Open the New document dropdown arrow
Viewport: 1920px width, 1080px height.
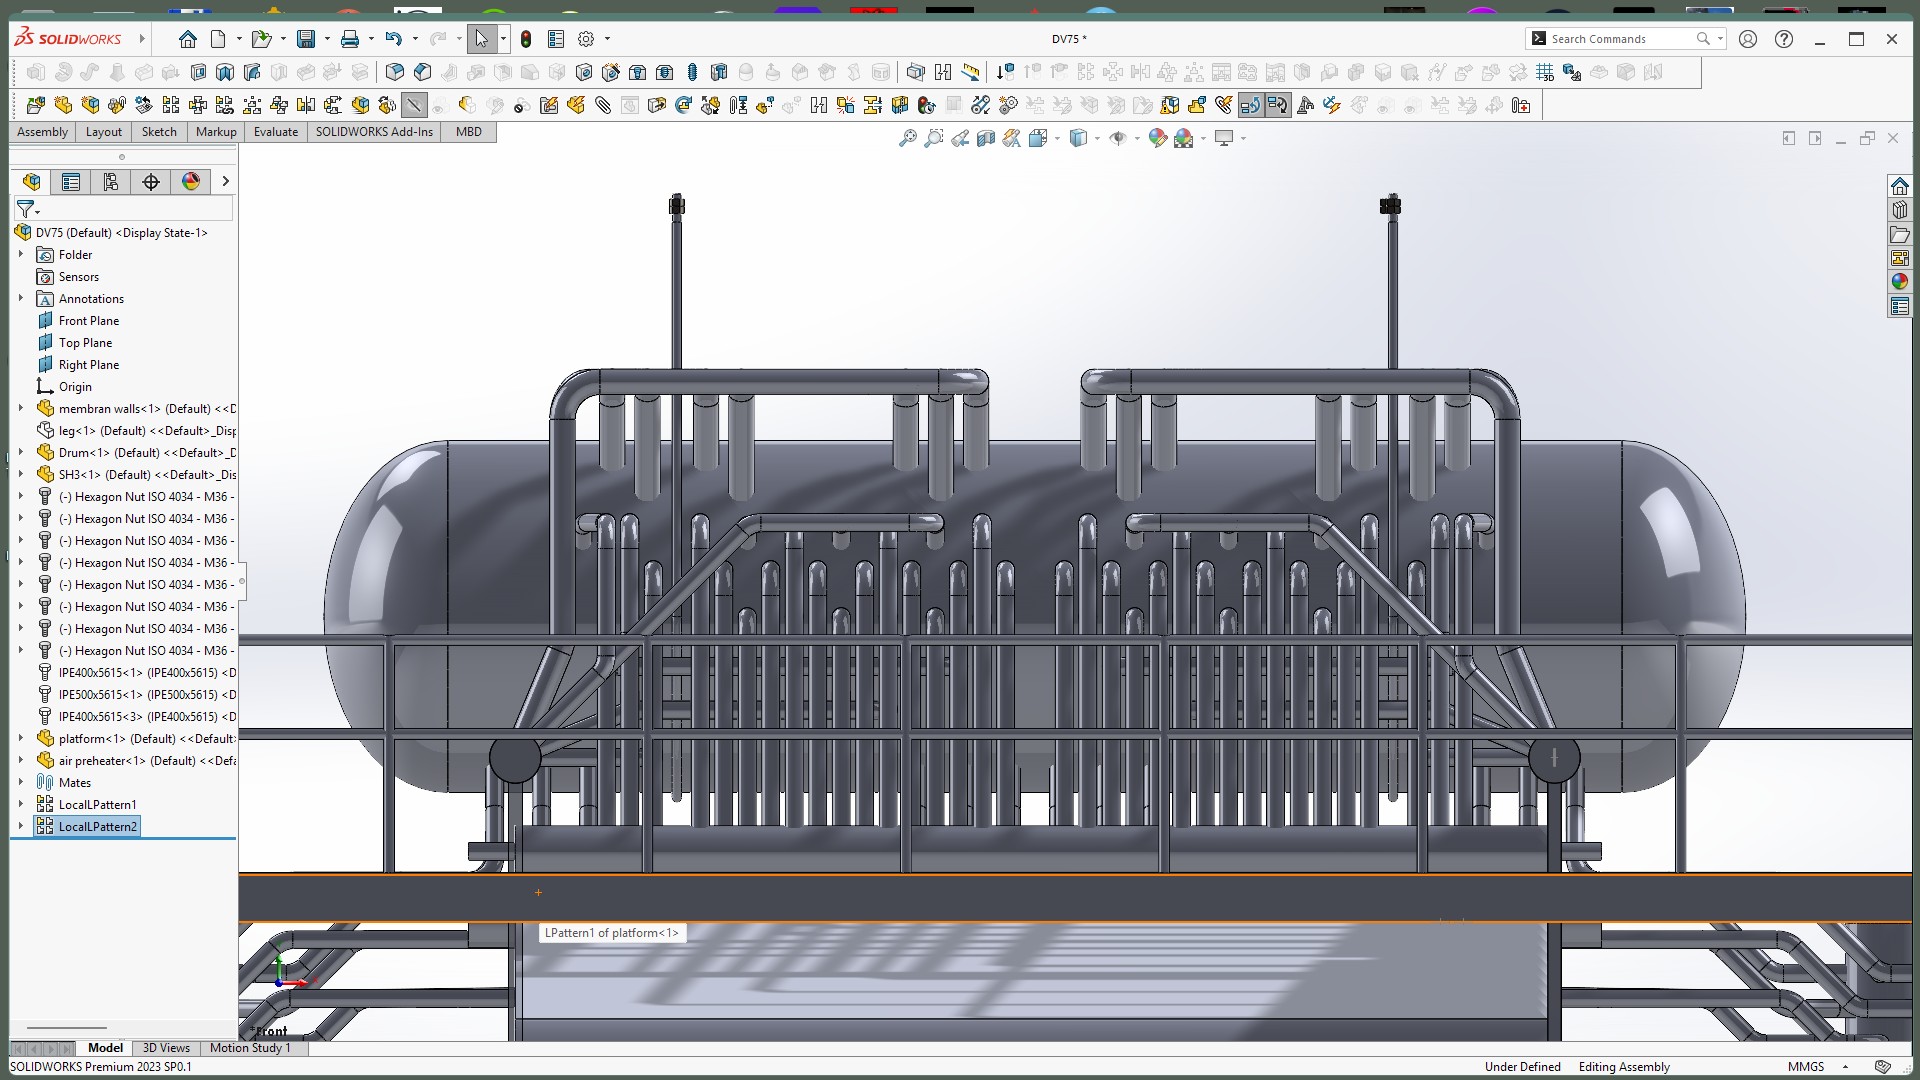(239, 39)
